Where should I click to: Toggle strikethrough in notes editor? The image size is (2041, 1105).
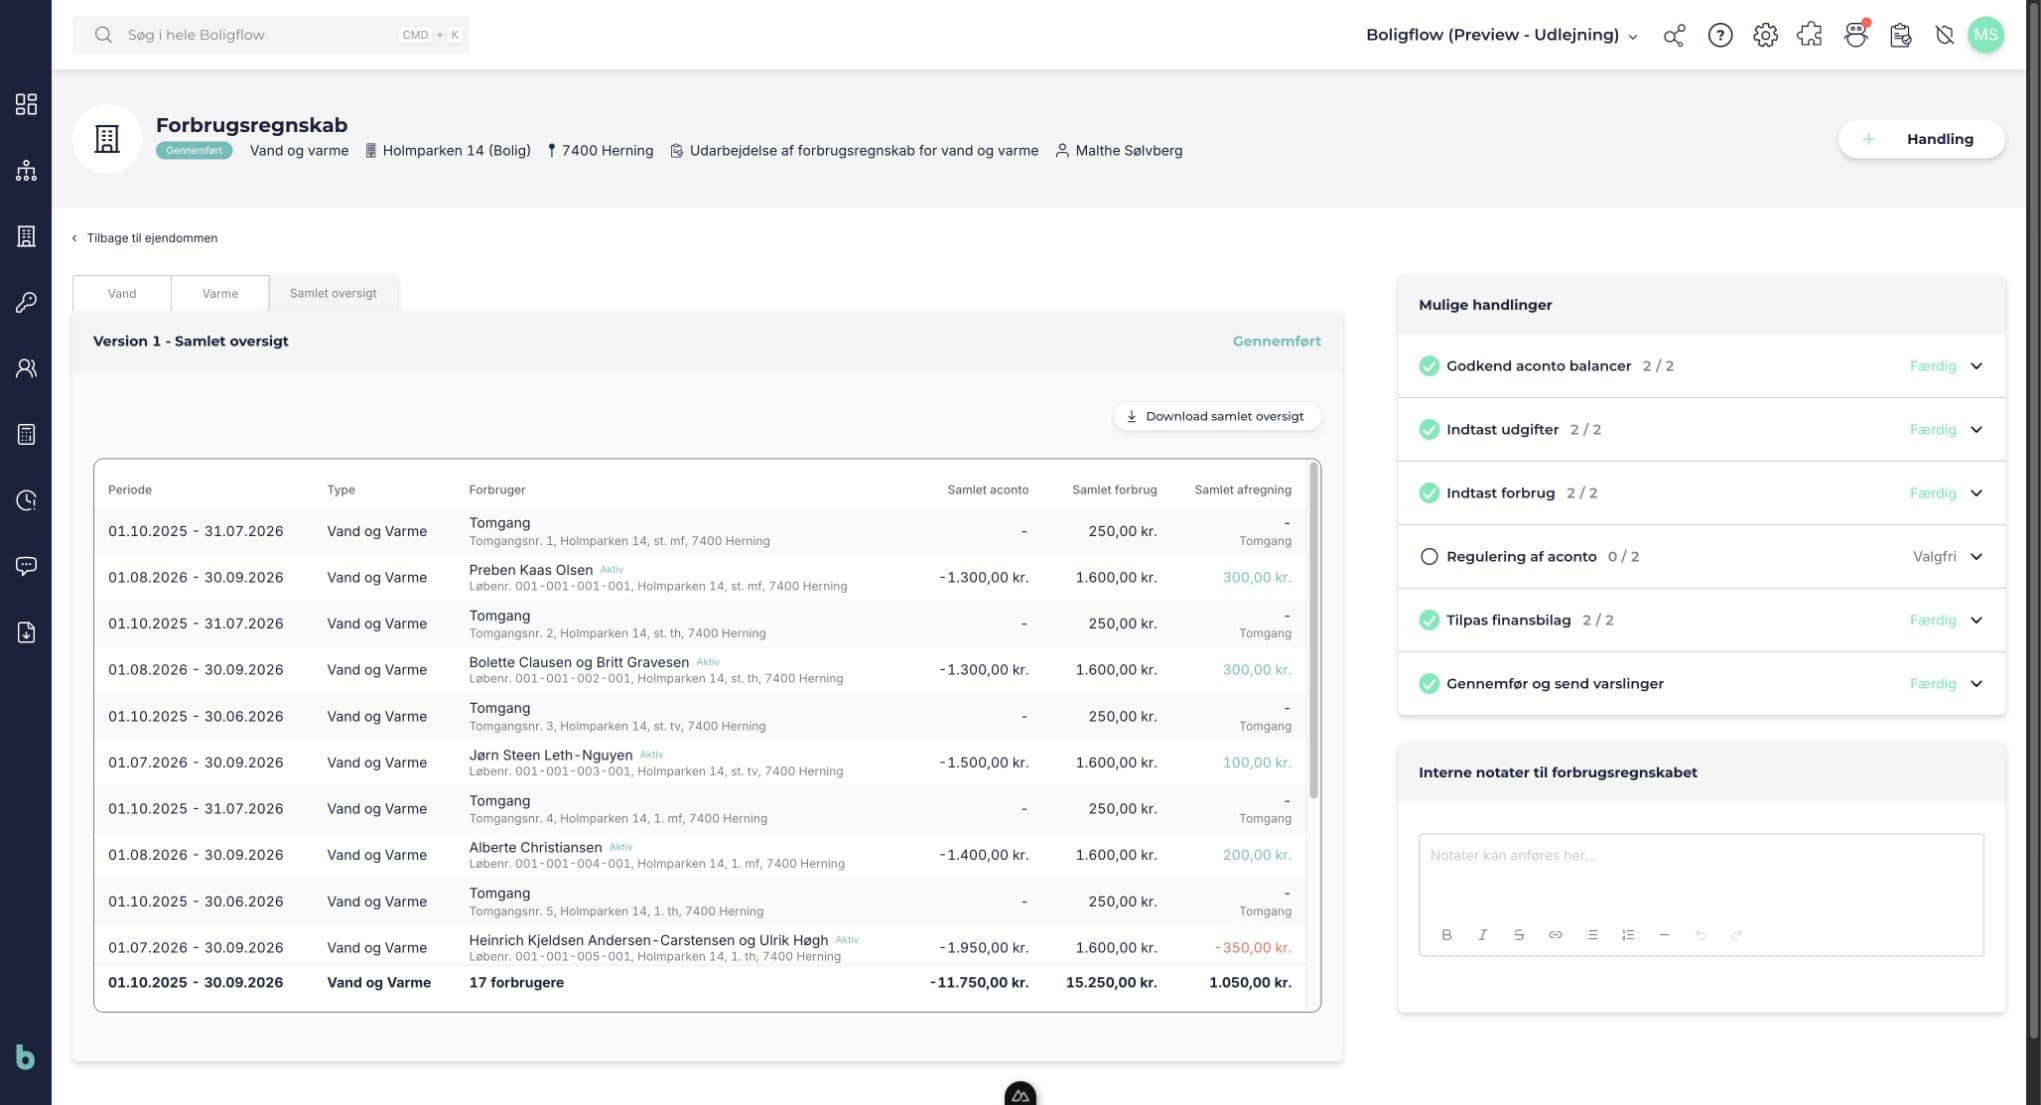click(1518, 934)
